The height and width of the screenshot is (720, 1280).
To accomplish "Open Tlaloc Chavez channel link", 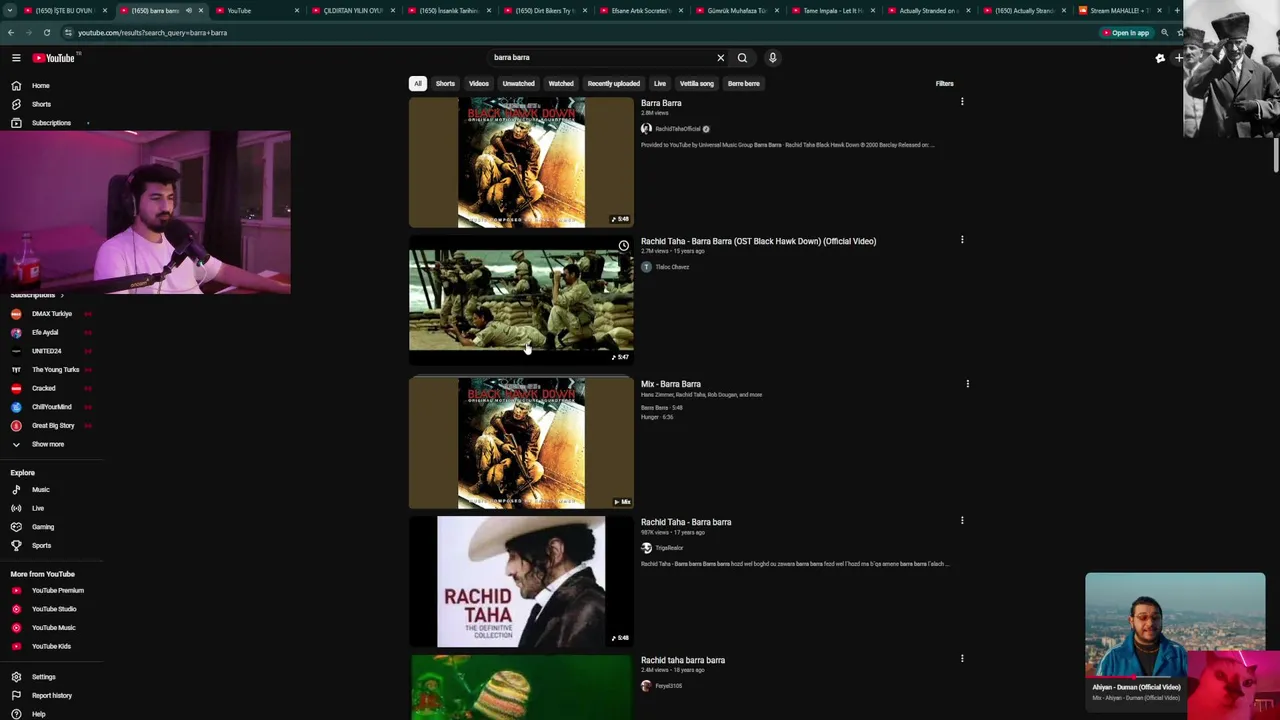I will click(x=672, y=267).
